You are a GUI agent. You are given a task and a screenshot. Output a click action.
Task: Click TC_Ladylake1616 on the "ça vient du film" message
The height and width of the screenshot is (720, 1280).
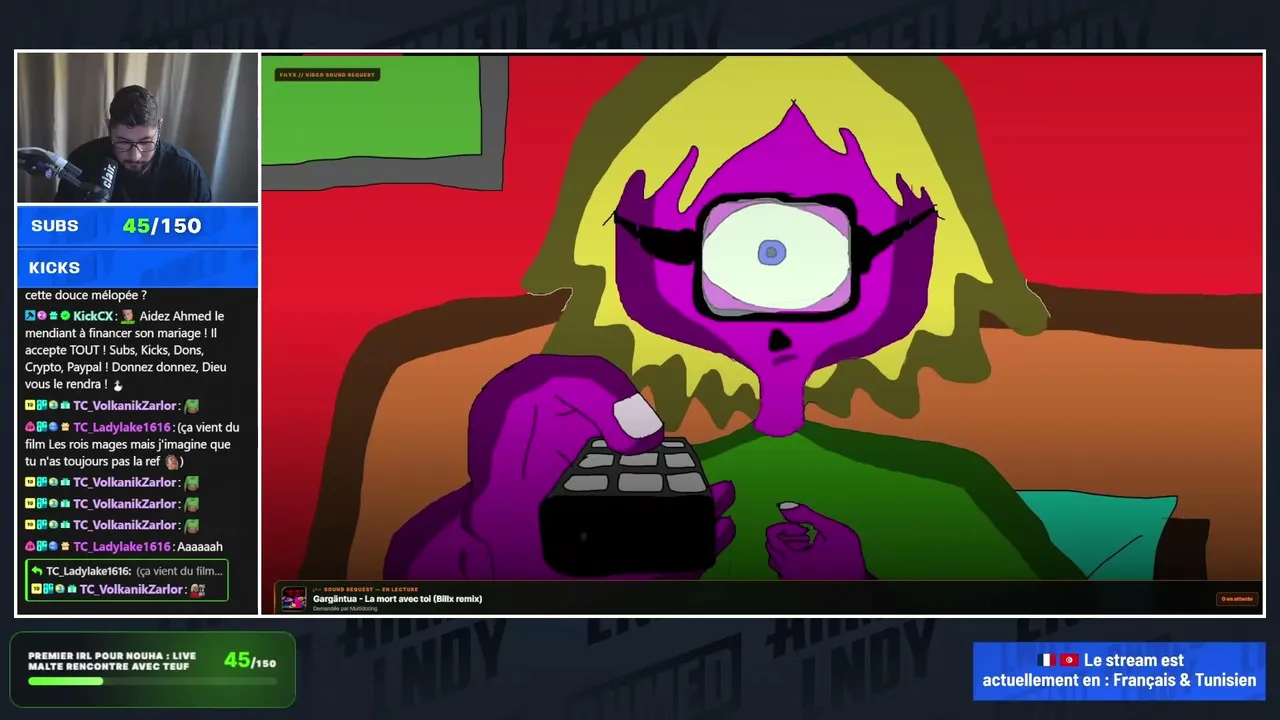122,427
